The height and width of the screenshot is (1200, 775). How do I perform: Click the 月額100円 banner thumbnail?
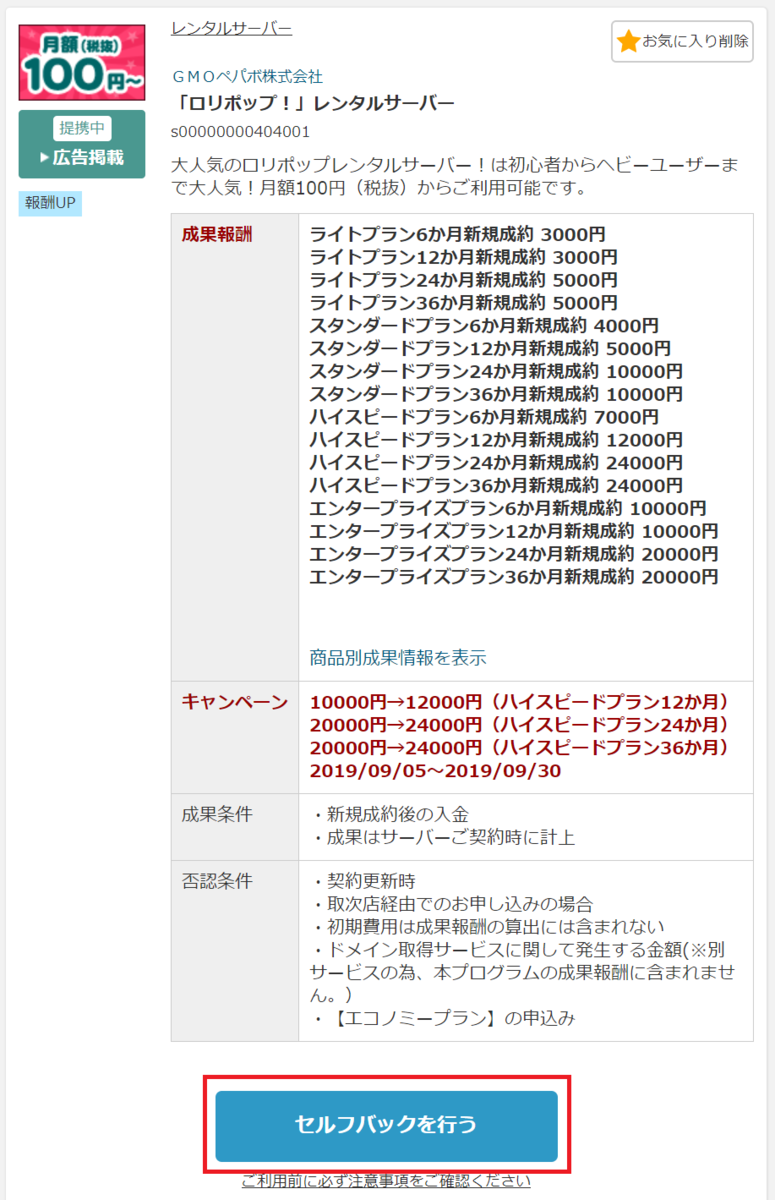click(x=82, y=63)
